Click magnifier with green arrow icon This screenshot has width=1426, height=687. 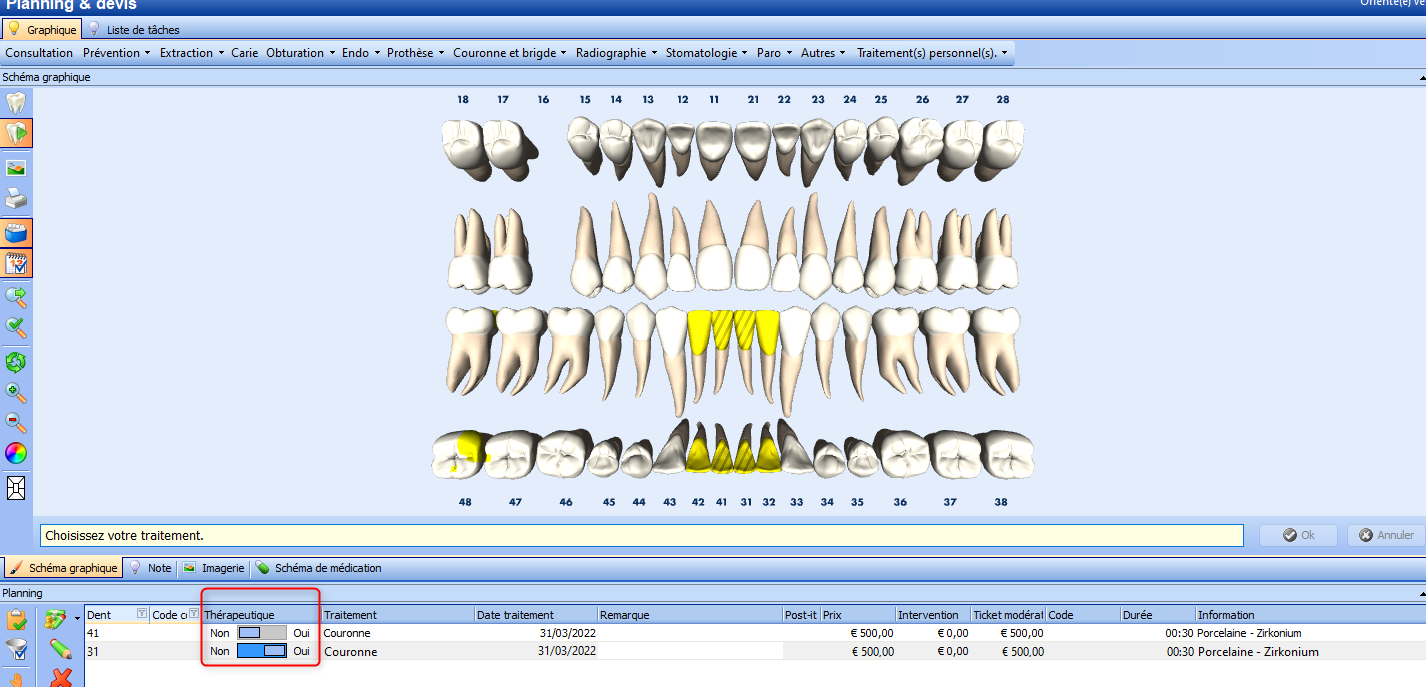16,297
